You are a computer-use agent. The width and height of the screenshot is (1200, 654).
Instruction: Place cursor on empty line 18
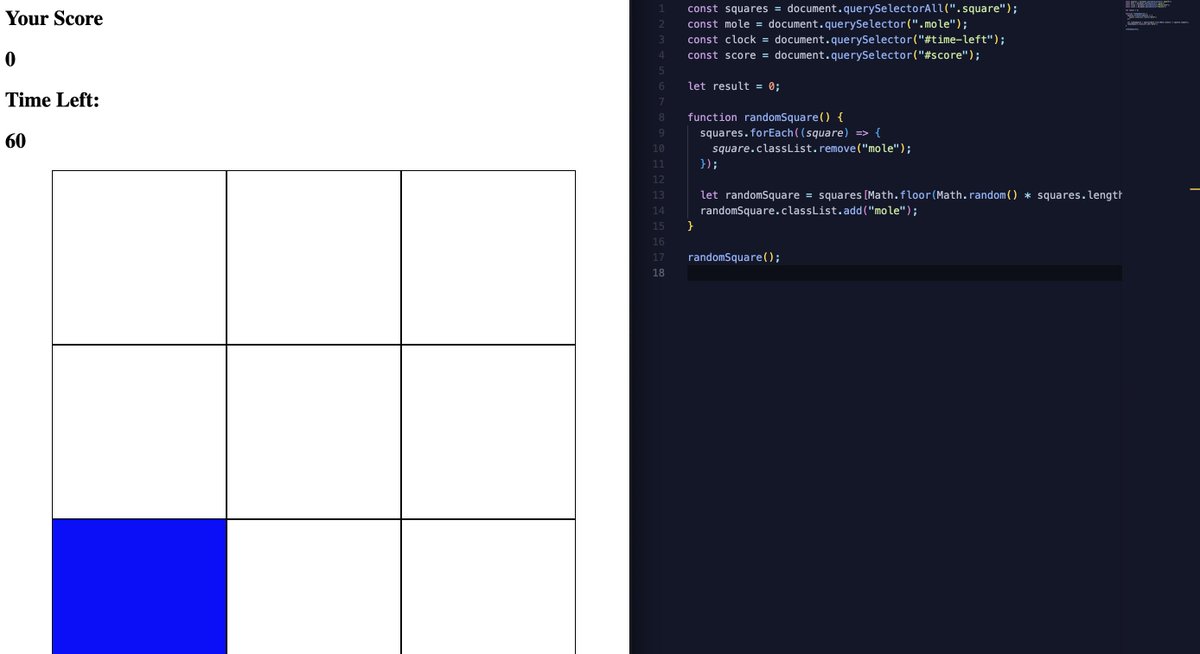[904, 273]
